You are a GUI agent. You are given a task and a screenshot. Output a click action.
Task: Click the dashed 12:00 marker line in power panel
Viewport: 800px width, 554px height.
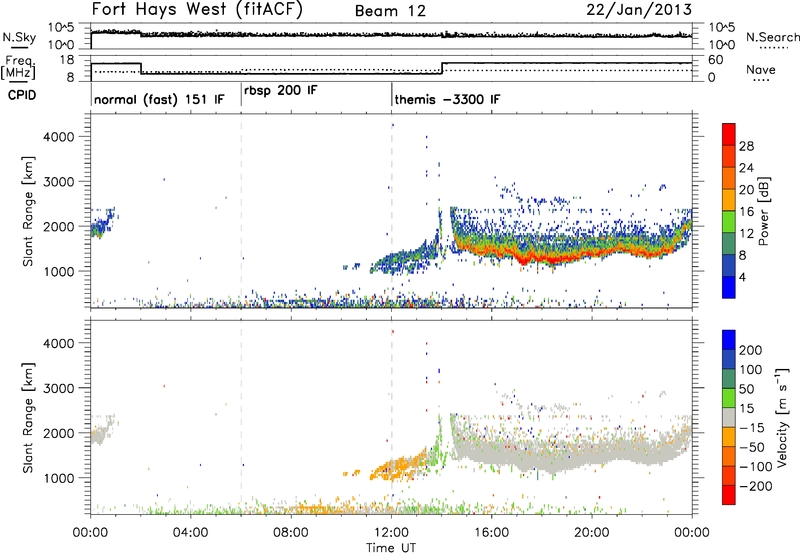pyautogui.click(x=392, y=211)
